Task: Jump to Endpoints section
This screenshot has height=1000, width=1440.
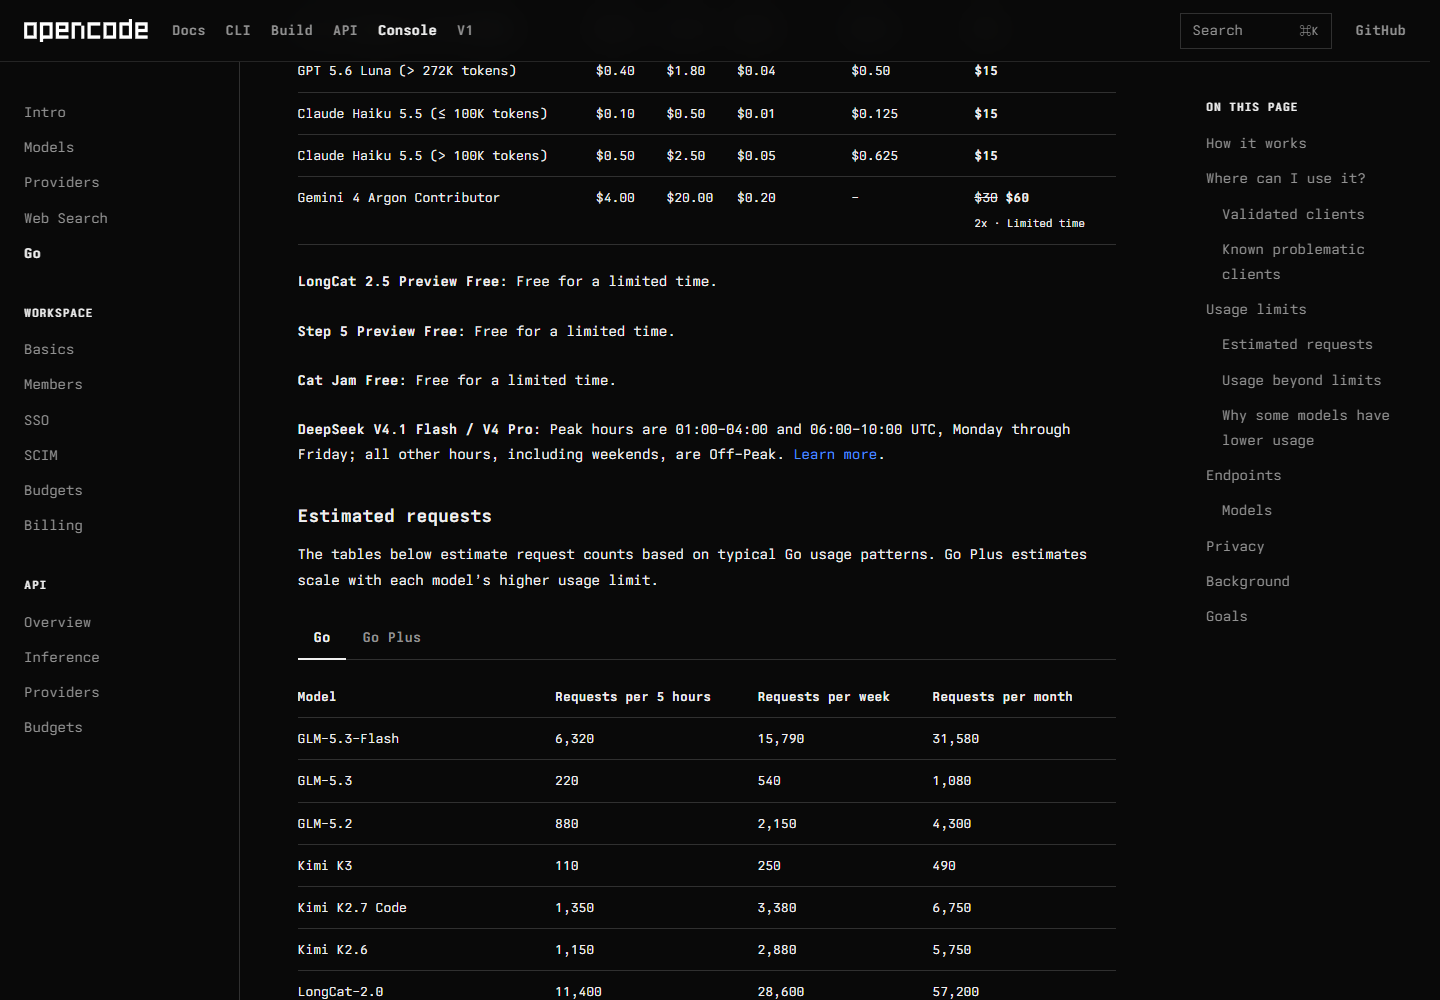Action: 1243,475
